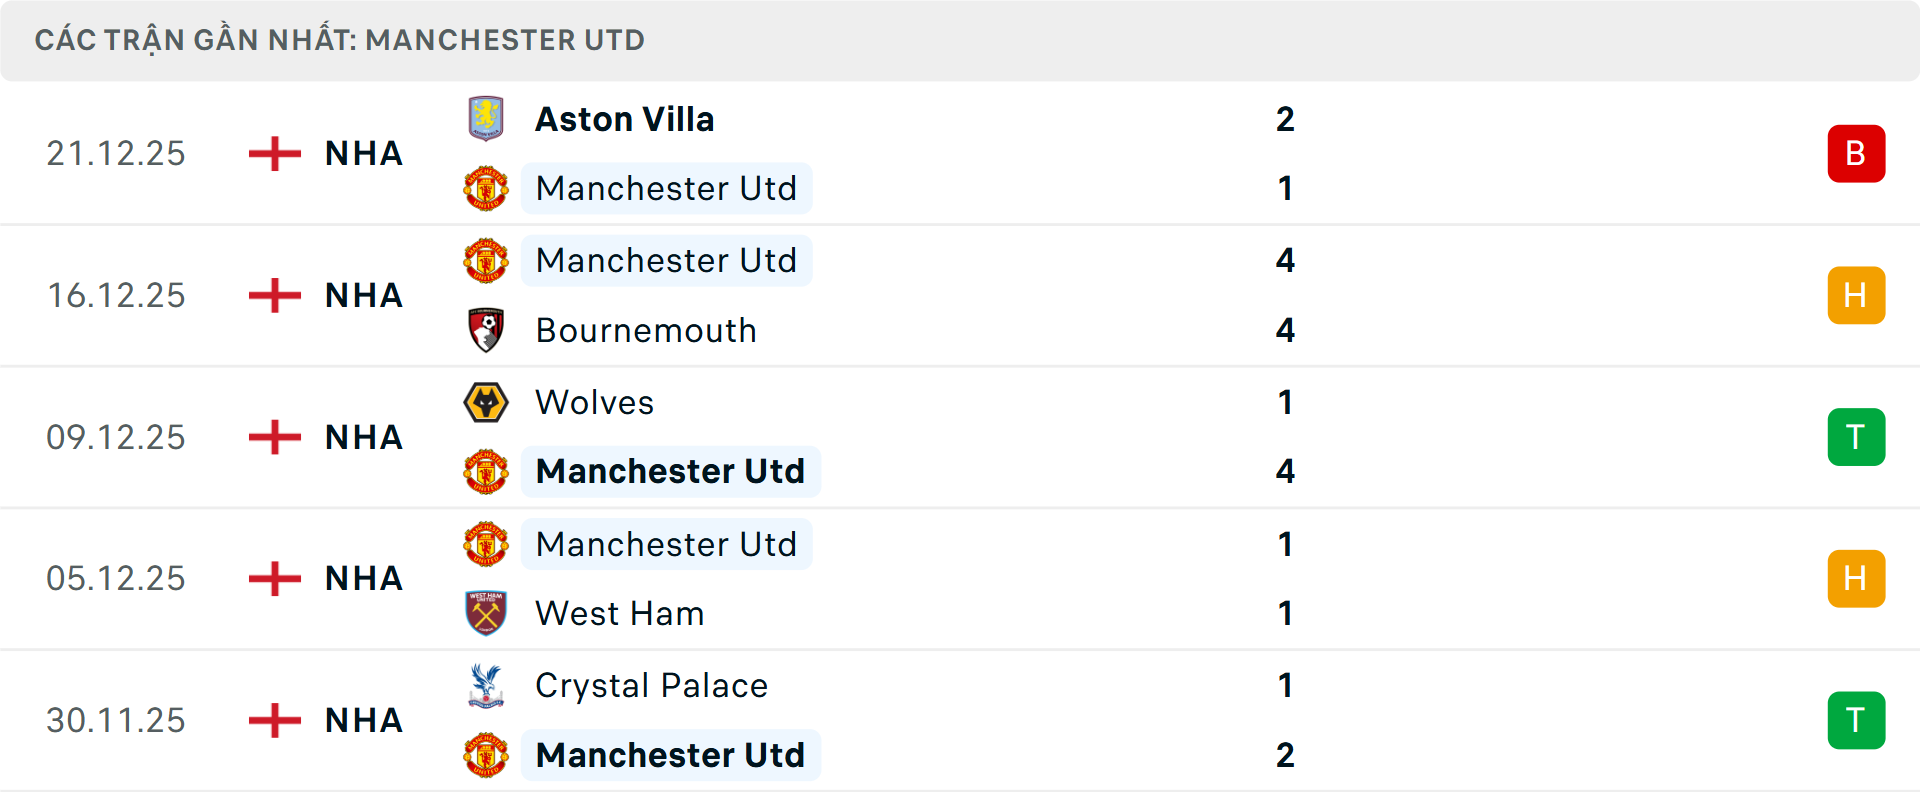This screenshot has width=1920, height=792.
Task: Click green T badge for Wolves match
Action: point(1856,437)
